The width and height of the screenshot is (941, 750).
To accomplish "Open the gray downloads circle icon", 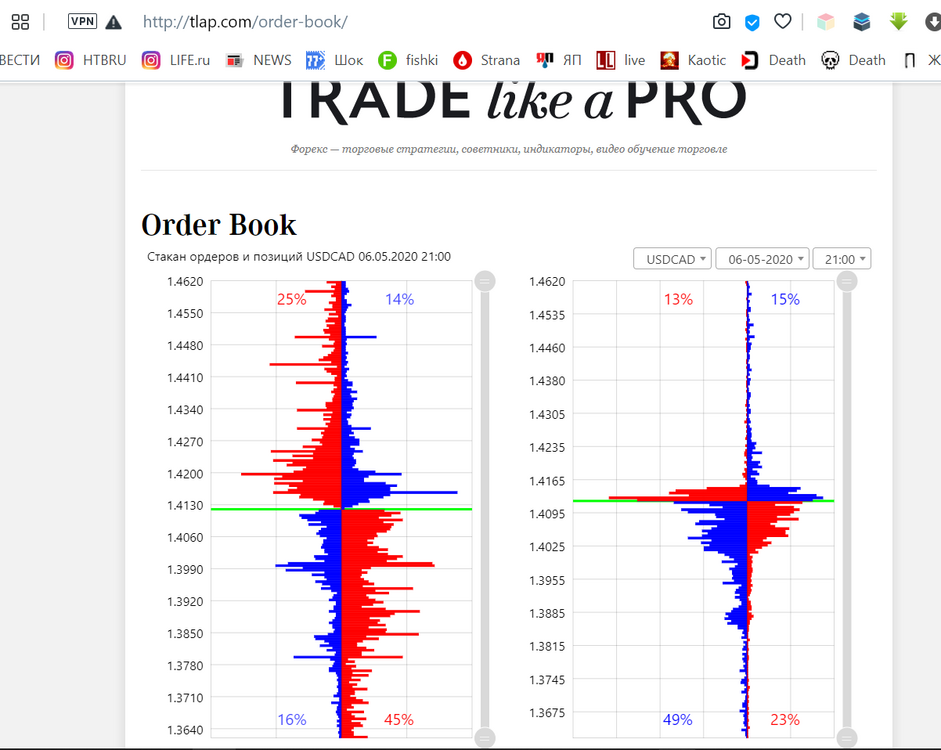I will coord(933,22).
